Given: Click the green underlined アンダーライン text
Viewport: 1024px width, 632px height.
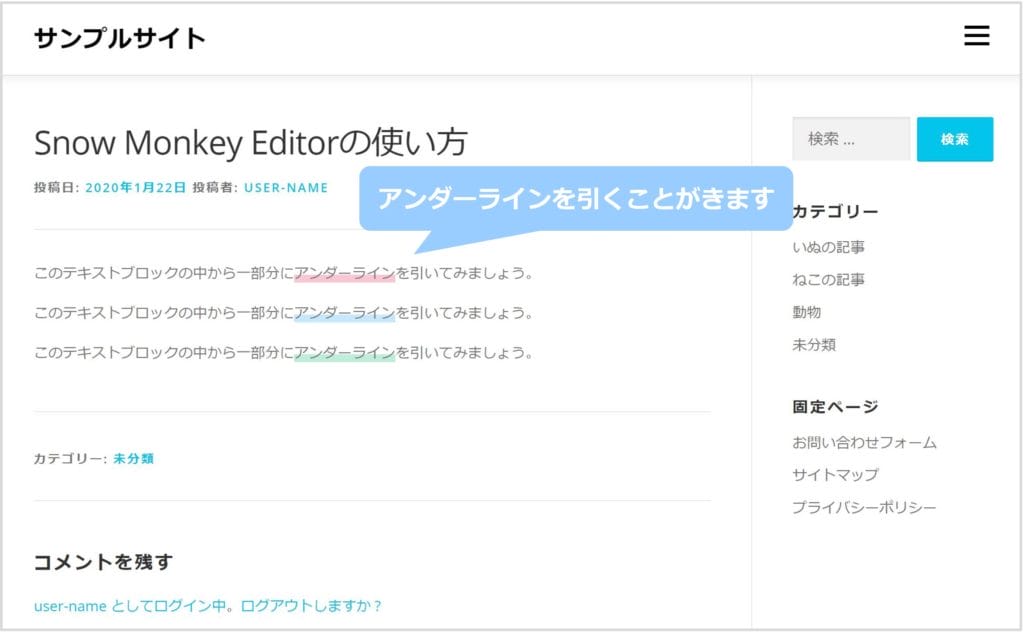Looking at the screenshot, I should 344,353.
